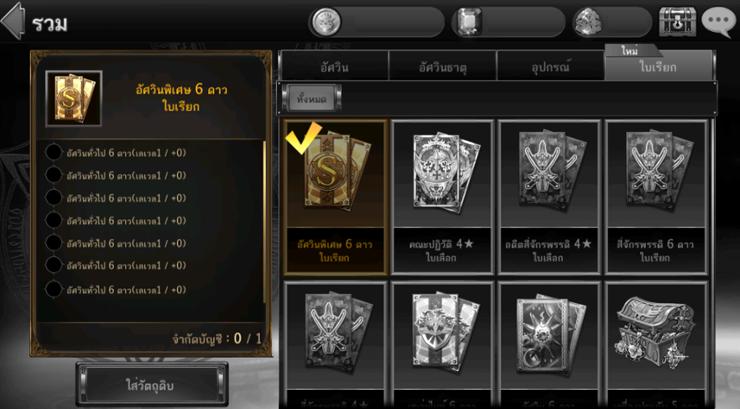Tap the crystal cluster currency icon

point(588,22)
